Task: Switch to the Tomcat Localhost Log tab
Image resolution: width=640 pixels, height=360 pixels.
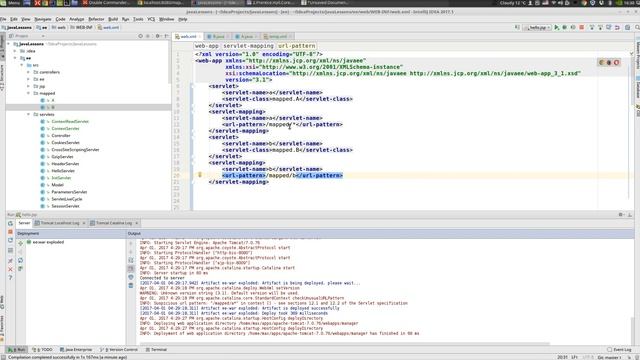Action: coord(60,223)
